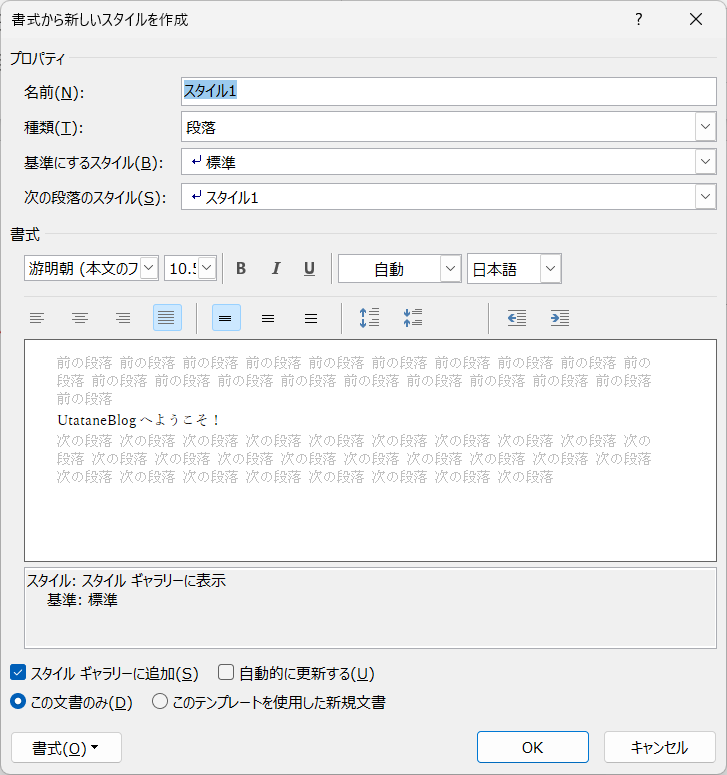Confirm with OK button
Screen dimensions: 727x775
point(533,747)
